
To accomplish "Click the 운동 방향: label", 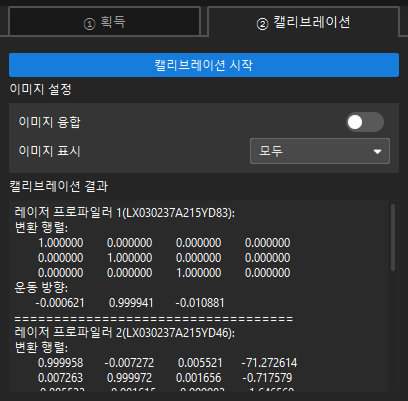I will pyautogui.click(x=41, y=287).
